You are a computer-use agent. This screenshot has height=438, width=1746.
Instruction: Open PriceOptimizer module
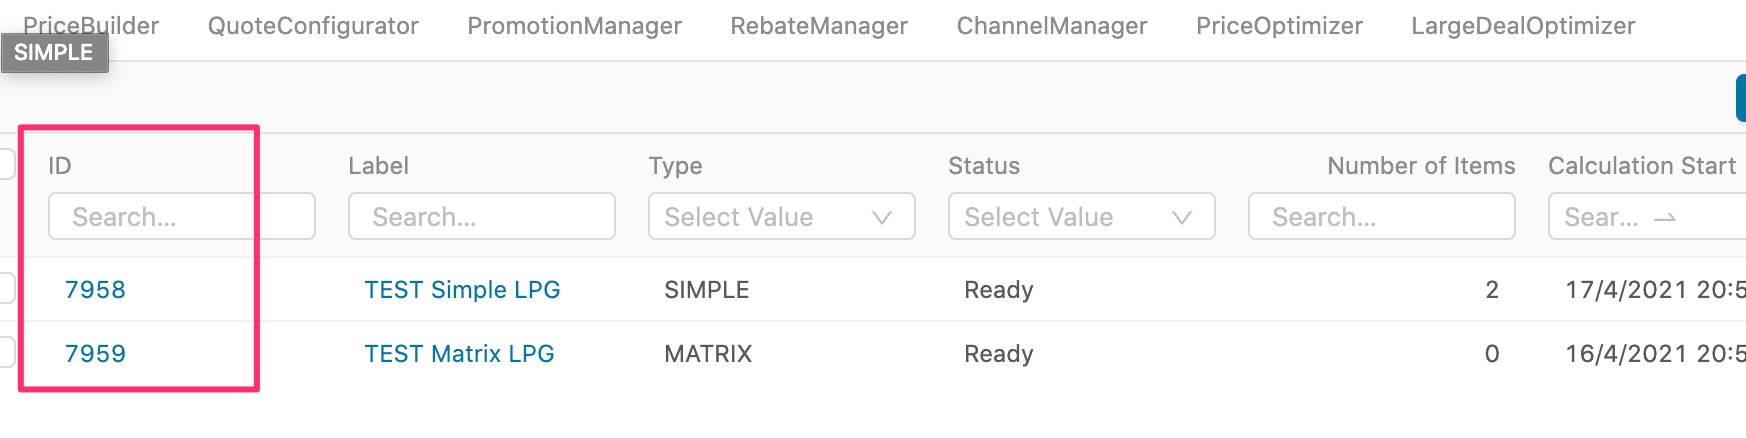[x=1279, y=26]
